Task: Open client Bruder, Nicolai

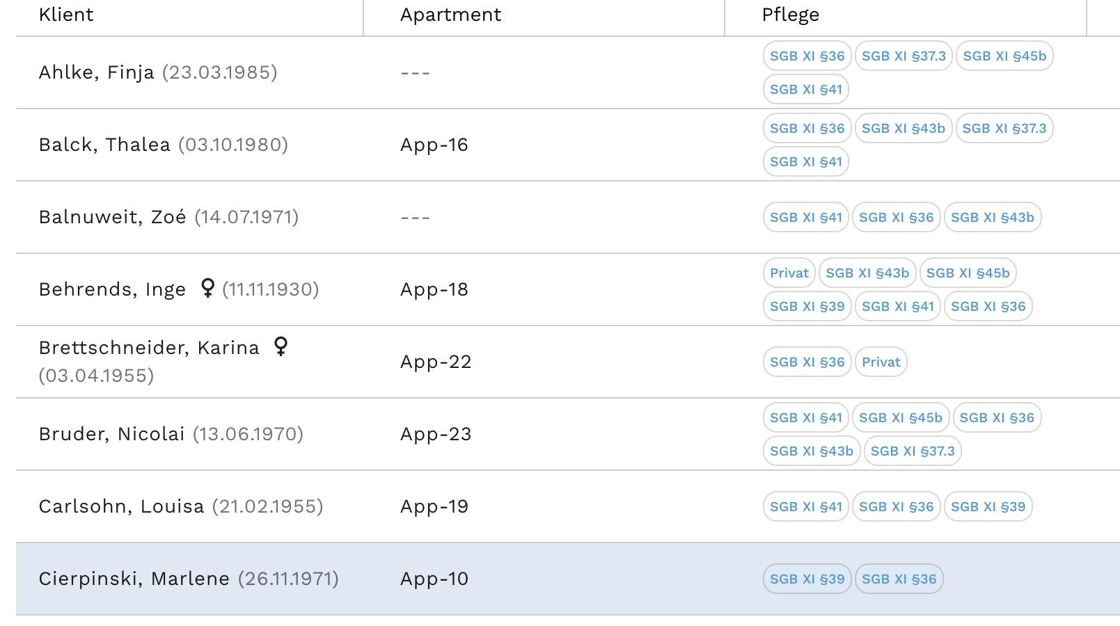Action: (111, 434)
